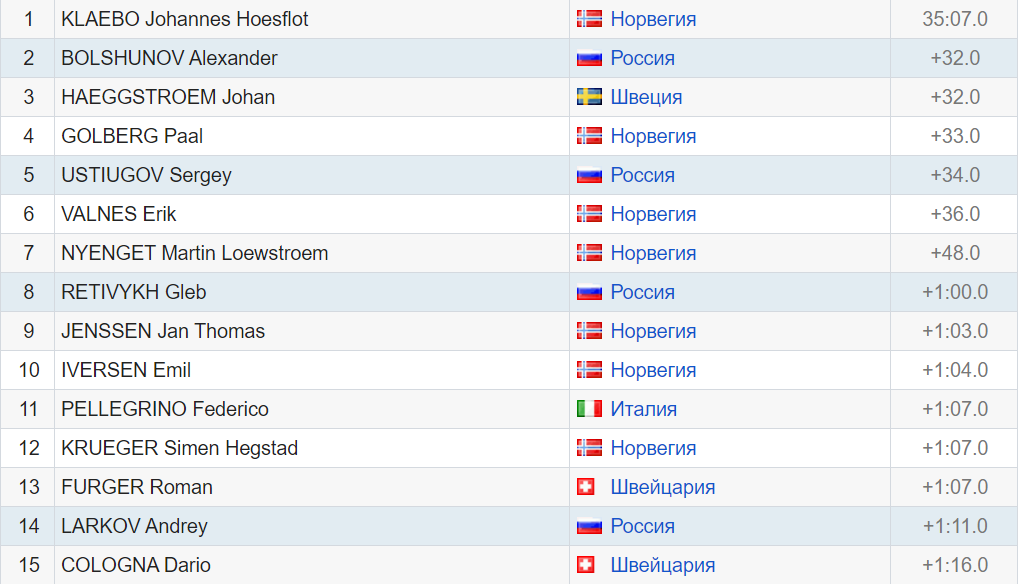Screen dimensions: 1019x584
Task: Open Швеция country link
Action: 646,97
